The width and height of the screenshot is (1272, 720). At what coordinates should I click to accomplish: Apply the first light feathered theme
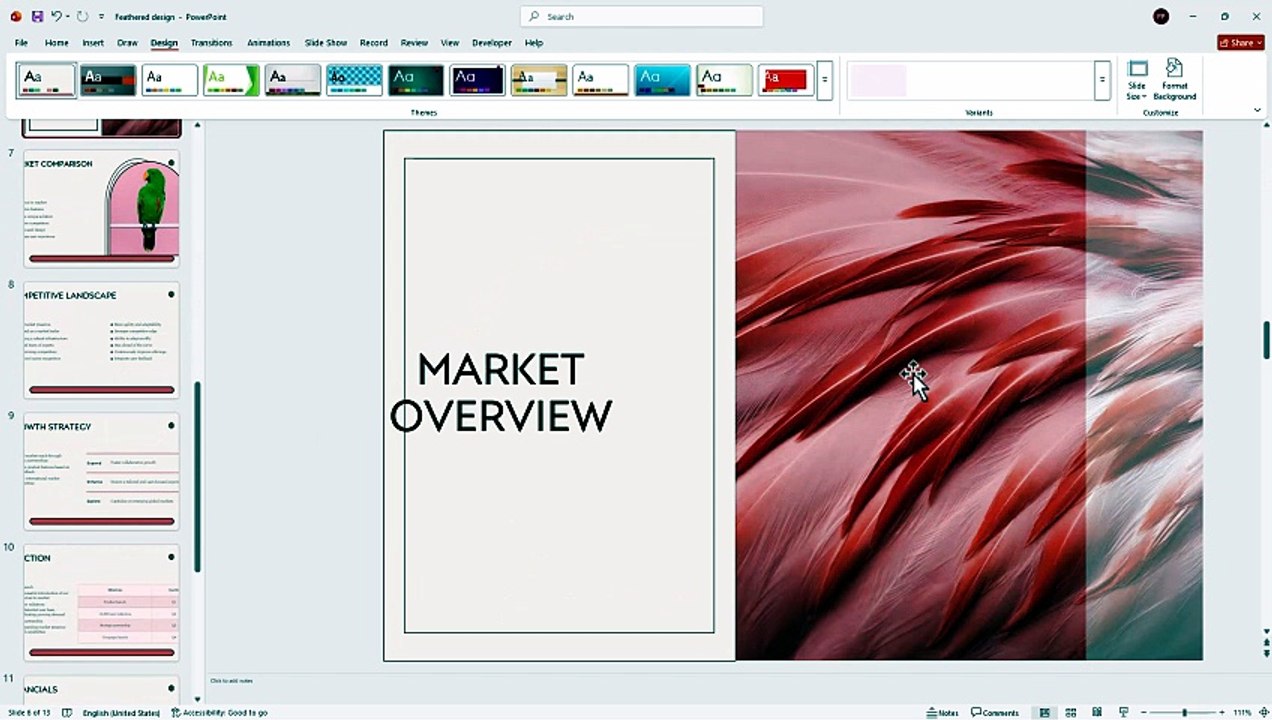[47, 80]
